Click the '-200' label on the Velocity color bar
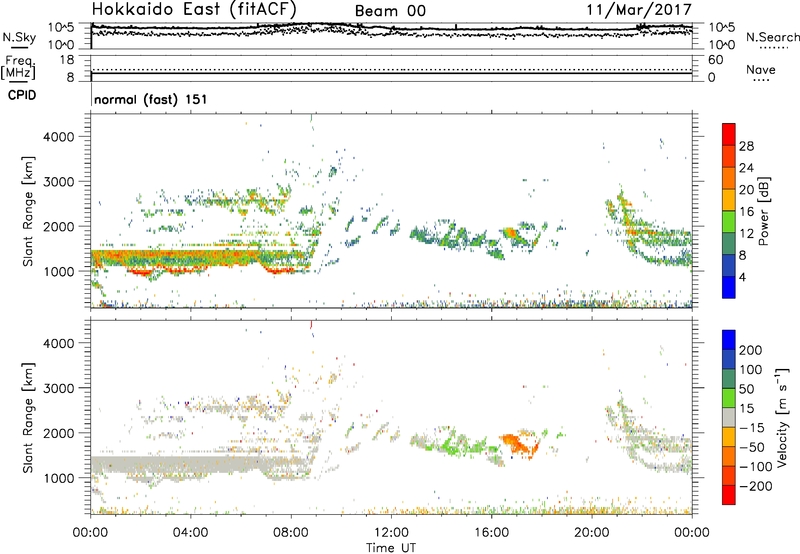The width and height of the screenshot is (800, 554). click(755, 486)
